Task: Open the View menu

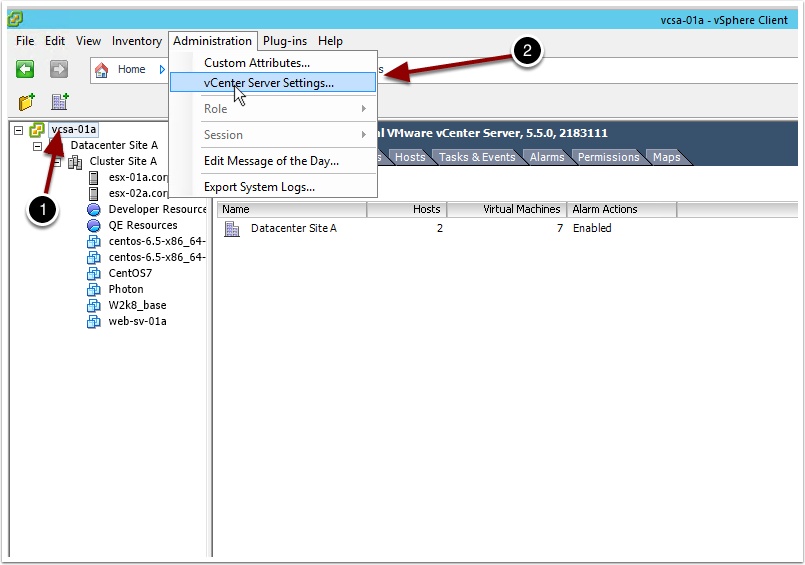Action: tap(88, 41)
